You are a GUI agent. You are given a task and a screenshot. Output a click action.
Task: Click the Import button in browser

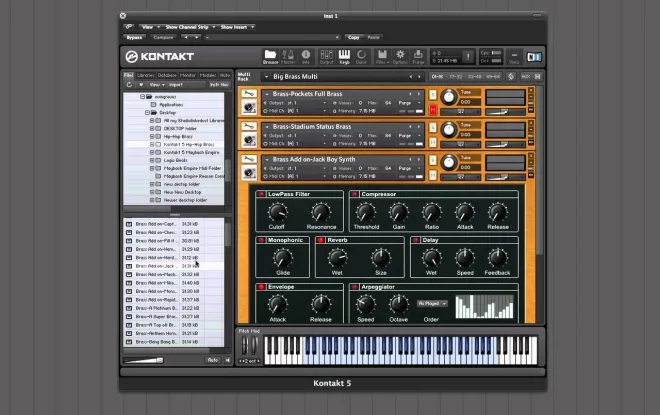click(x=176, y=85)
